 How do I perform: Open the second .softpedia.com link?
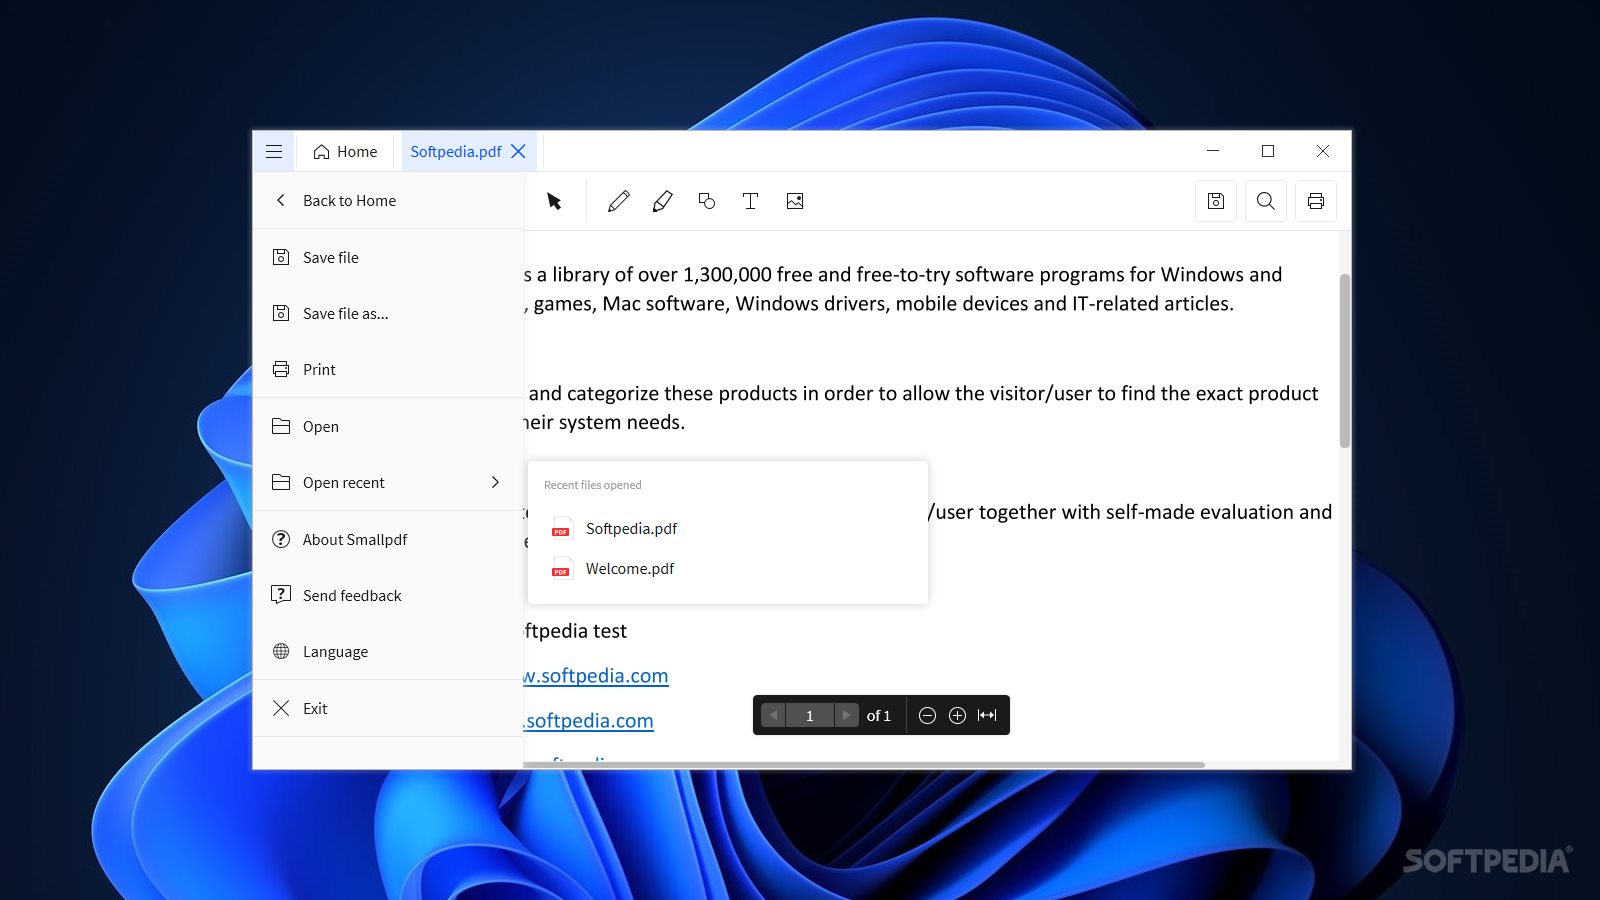(x=589, y=720)
